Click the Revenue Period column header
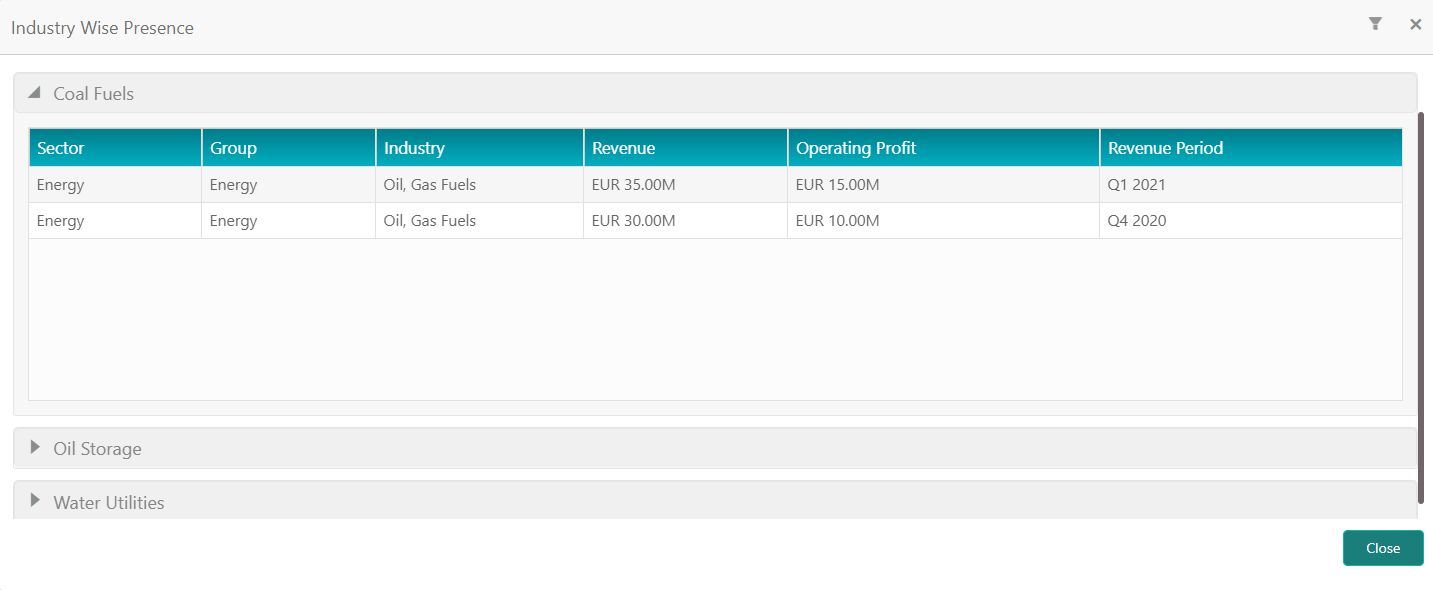Viewport: 1433px width, 590px height. (x=1251, y=148)
